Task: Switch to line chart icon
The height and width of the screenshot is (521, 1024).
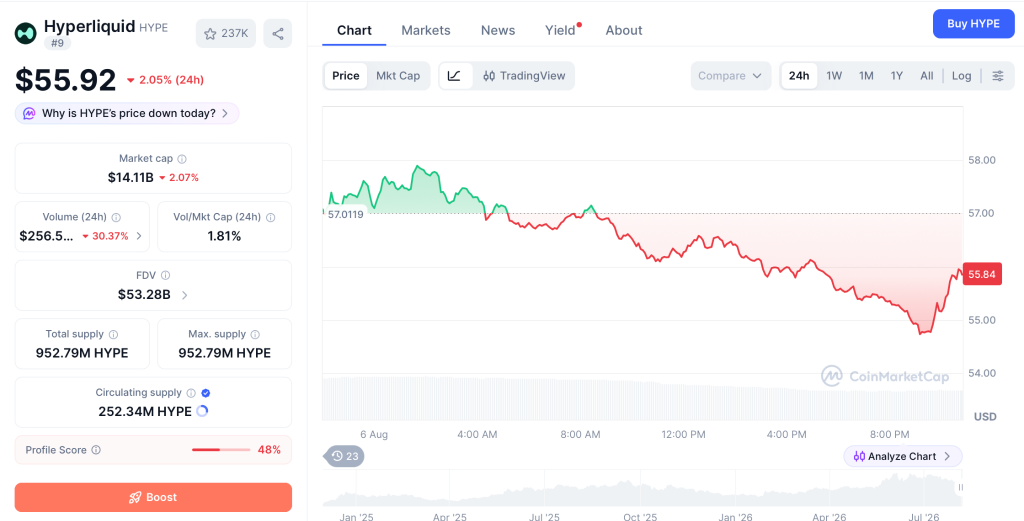Action: coord(455,76)
